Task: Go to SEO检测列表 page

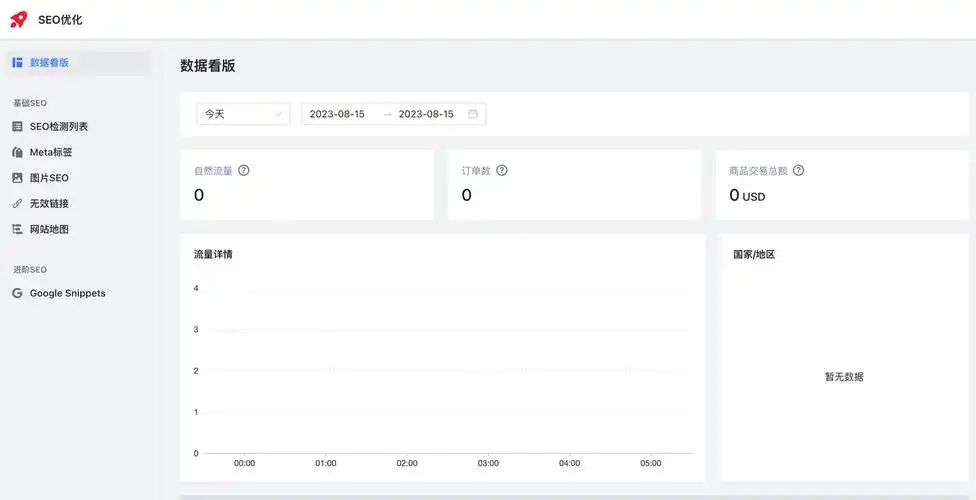Action: tap(59, 127)
